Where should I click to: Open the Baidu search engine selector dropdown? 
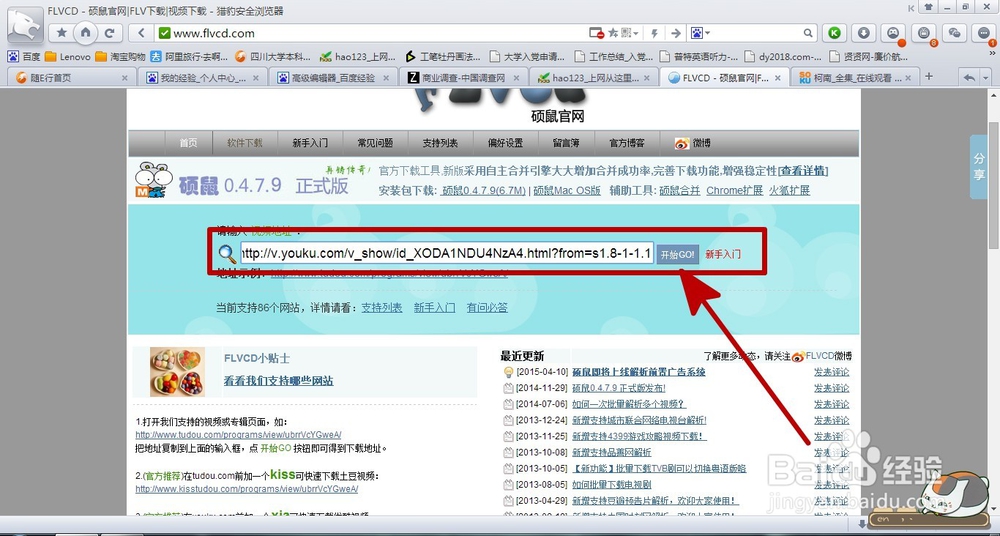[x=701, y=33]
